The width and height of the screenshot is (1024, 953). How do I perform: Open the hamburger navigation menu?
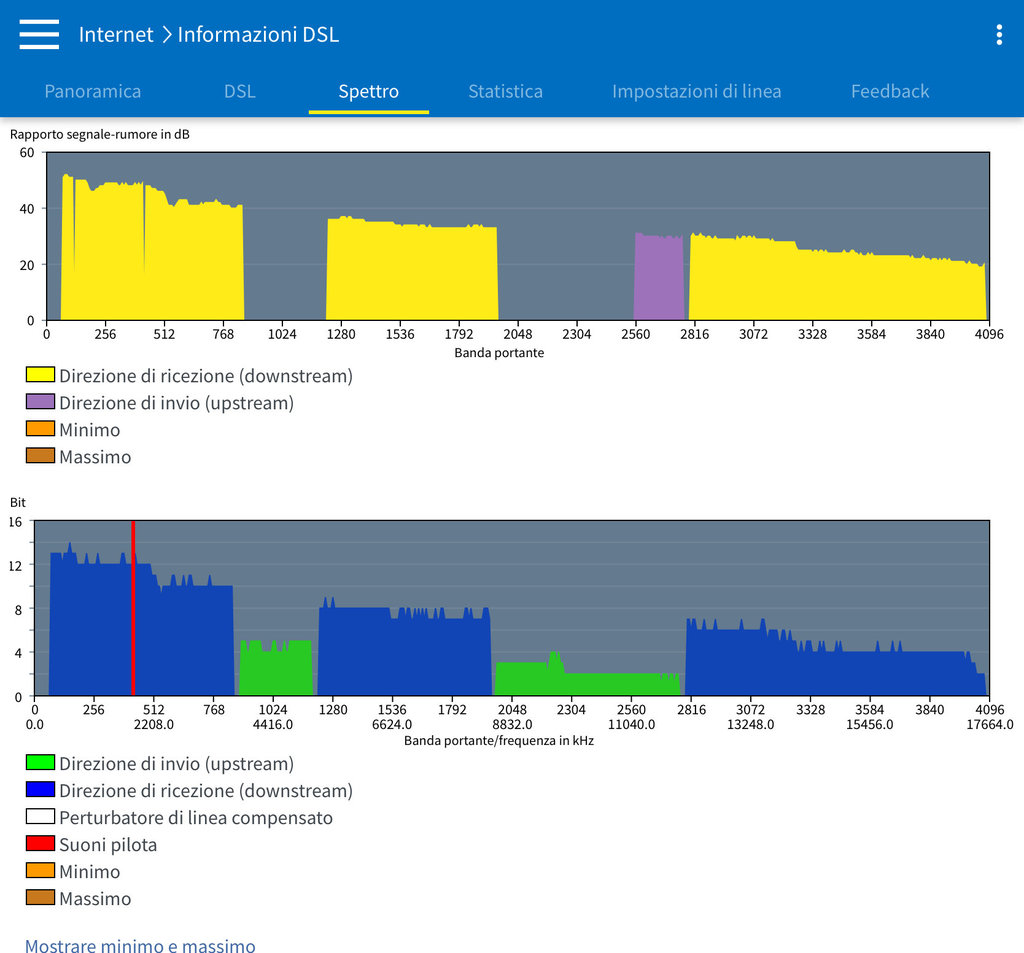pos(39,34)
